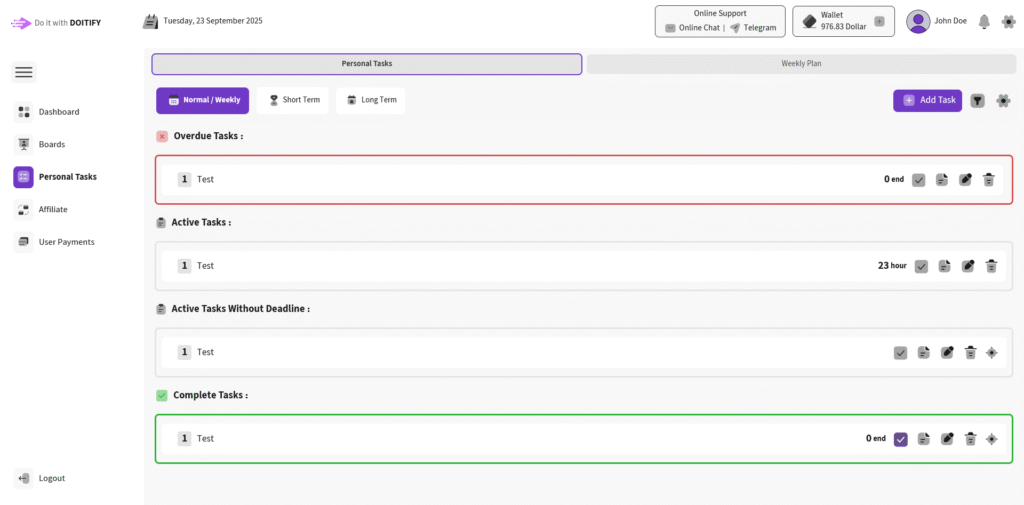Image resolution: width=1024 pixels, height=505 pixels.
Task: Uncheck the completed Test task
Action: point(901,439)
